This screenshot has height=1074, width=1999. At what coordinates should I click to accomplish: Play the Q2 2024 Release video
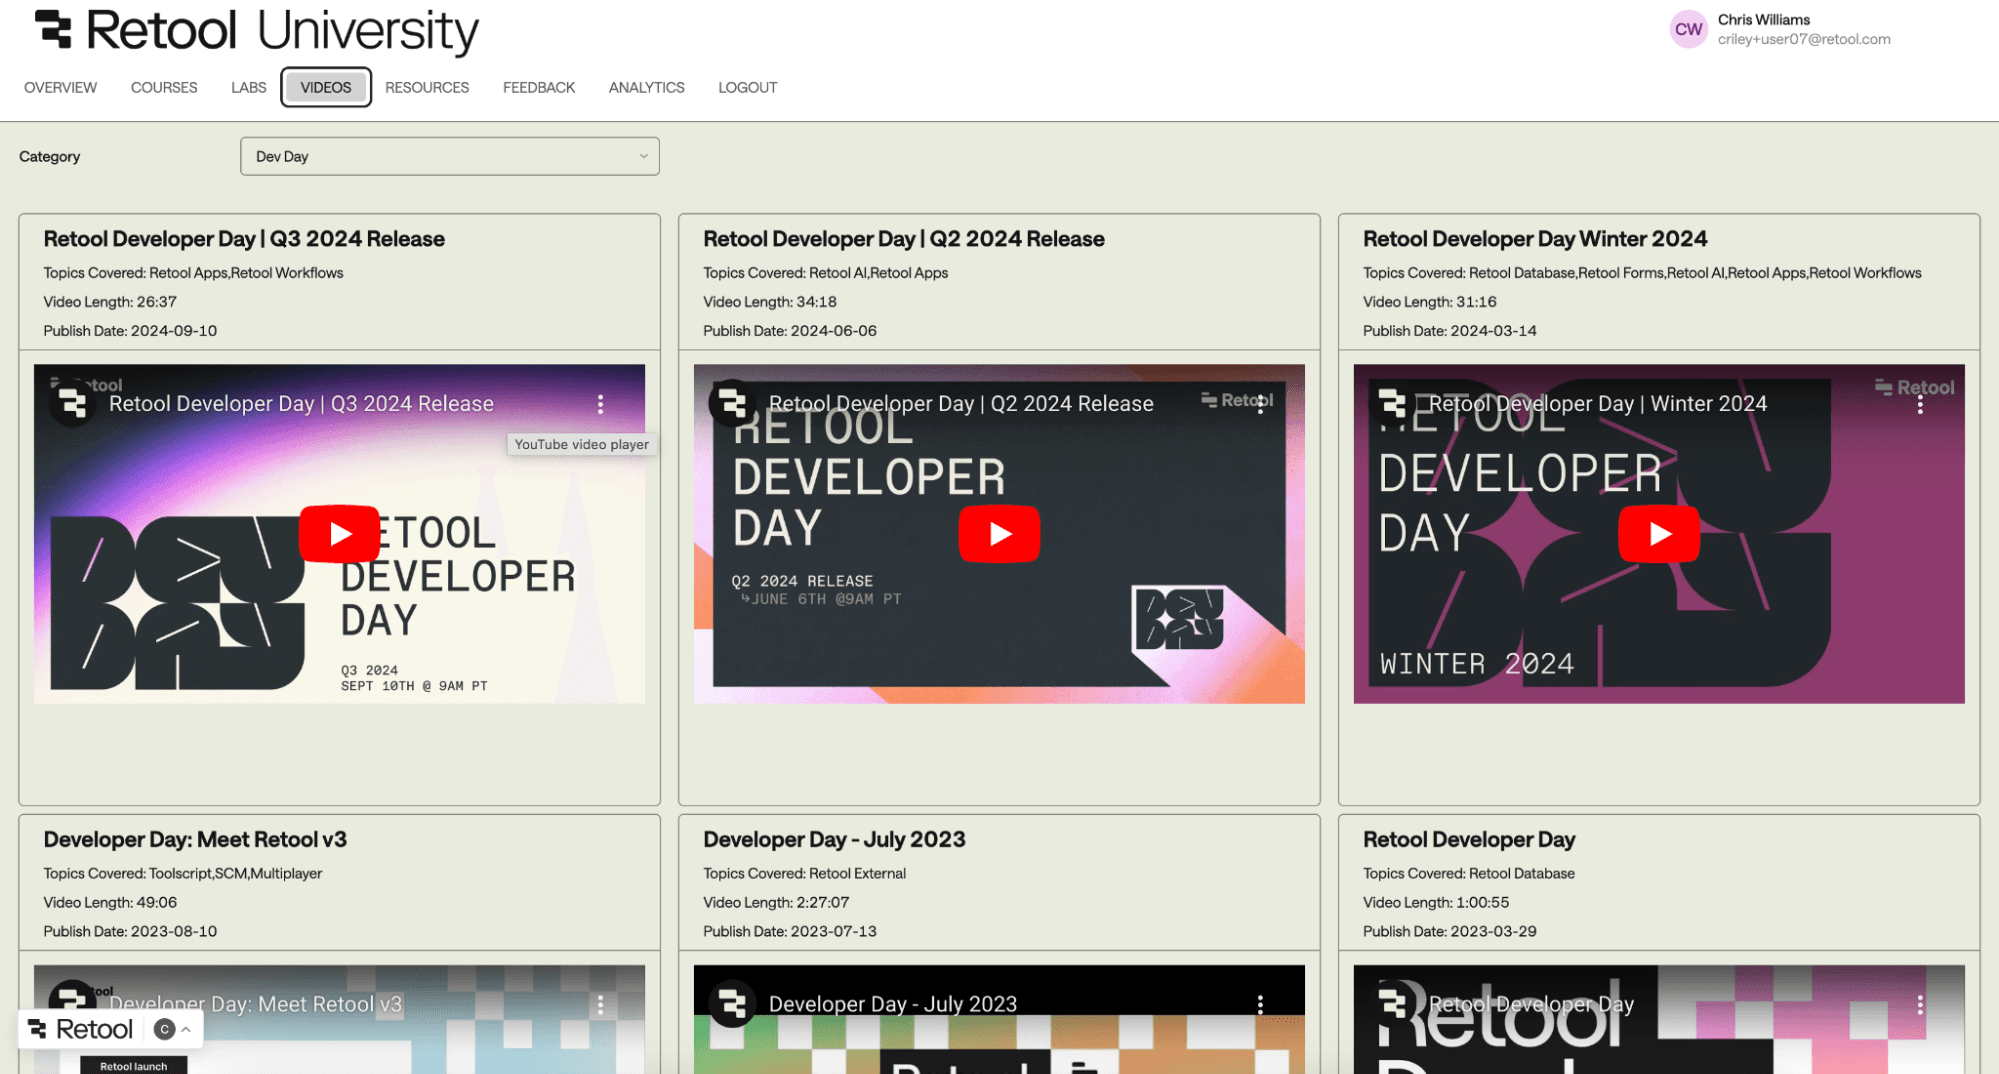point(998,532)
